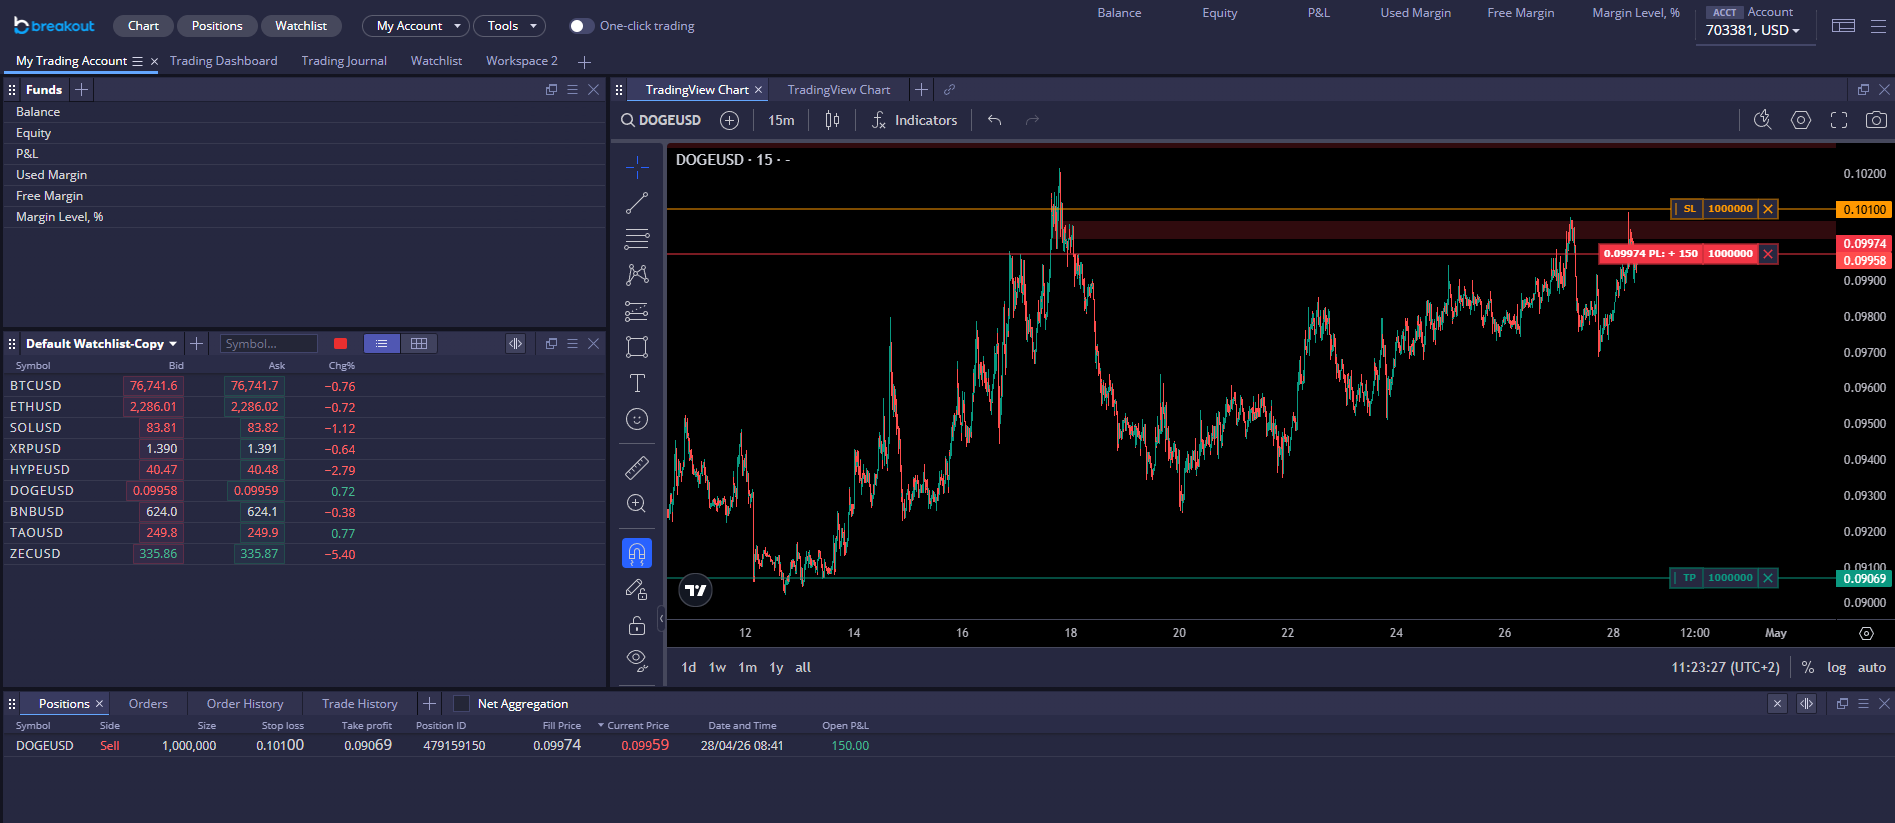Expand the Default Watchlist-Copy selector
The width and height of the screenshot is (1895, 823).
(x=101, y=344)
